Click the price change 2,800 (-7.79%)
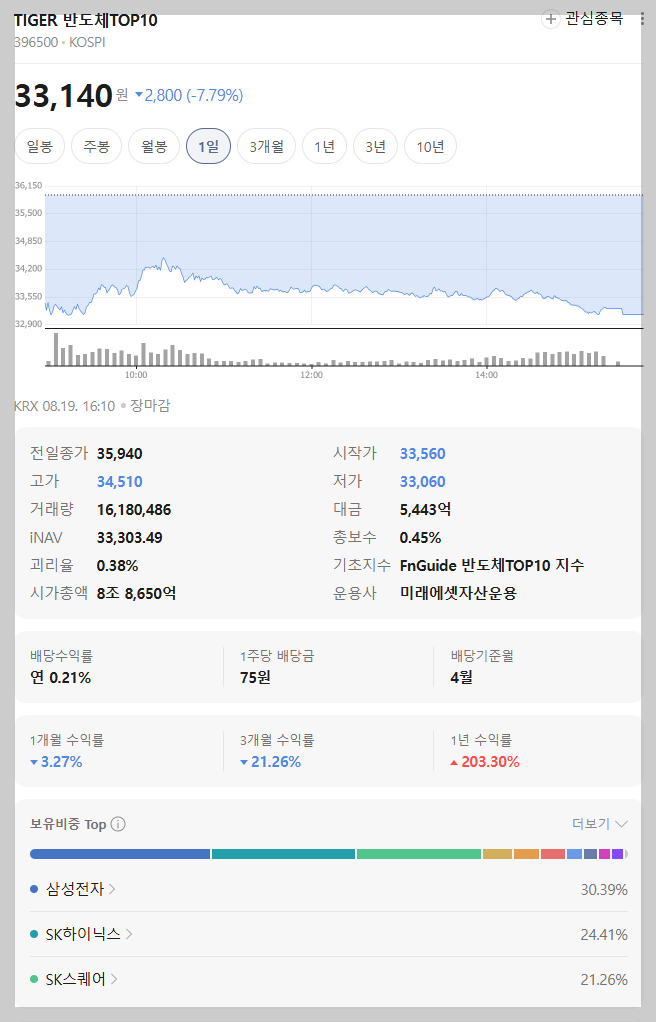The height and width of the screenshot is (1022, 656). 189,95
